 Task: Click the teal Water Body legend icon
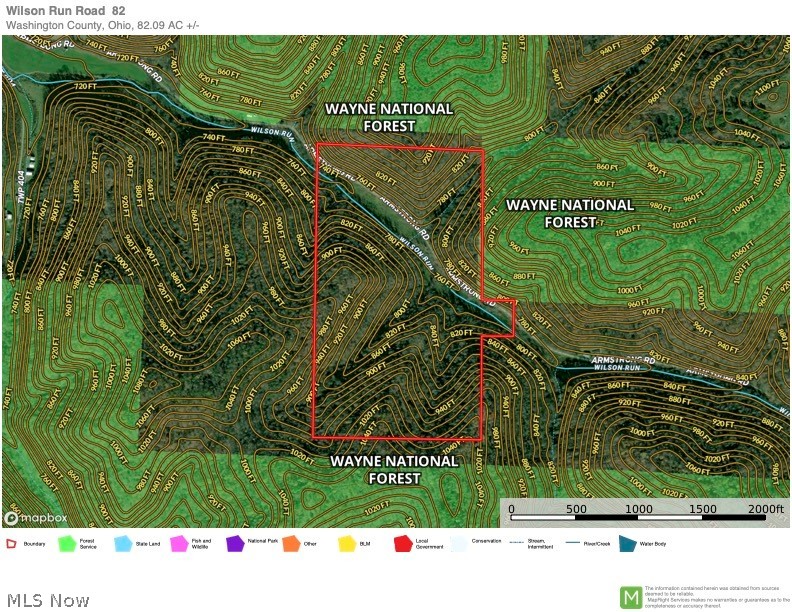click(628, 544)
